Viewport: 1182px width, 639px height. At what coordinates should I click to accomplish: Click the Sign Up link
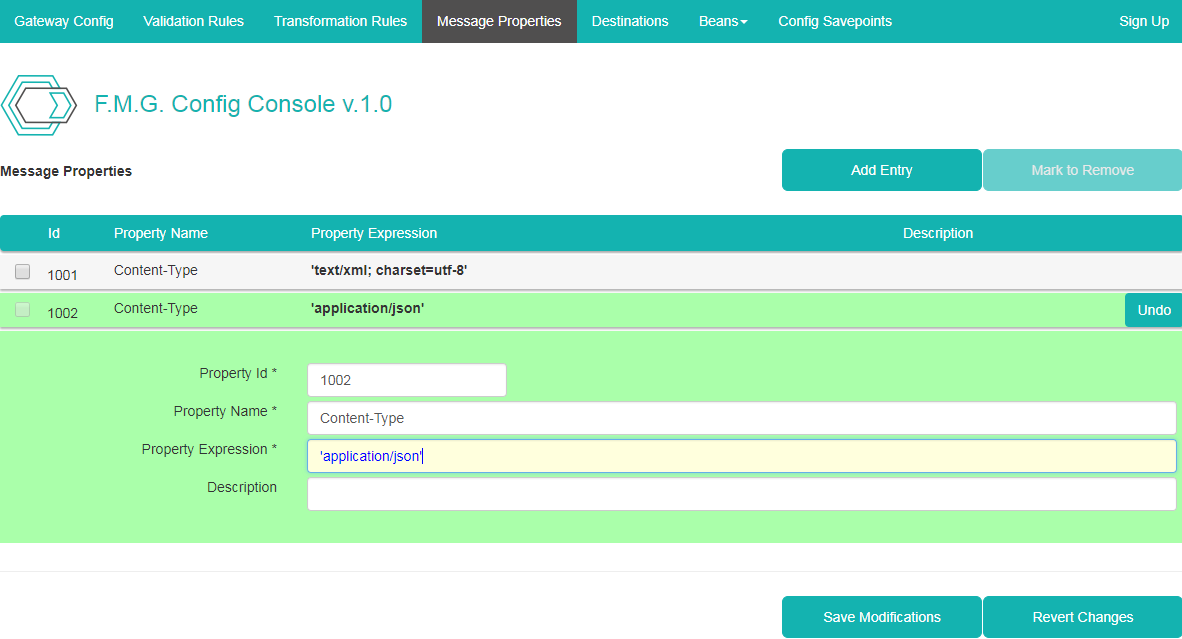pyautogui.click(x=1144, y=21)
